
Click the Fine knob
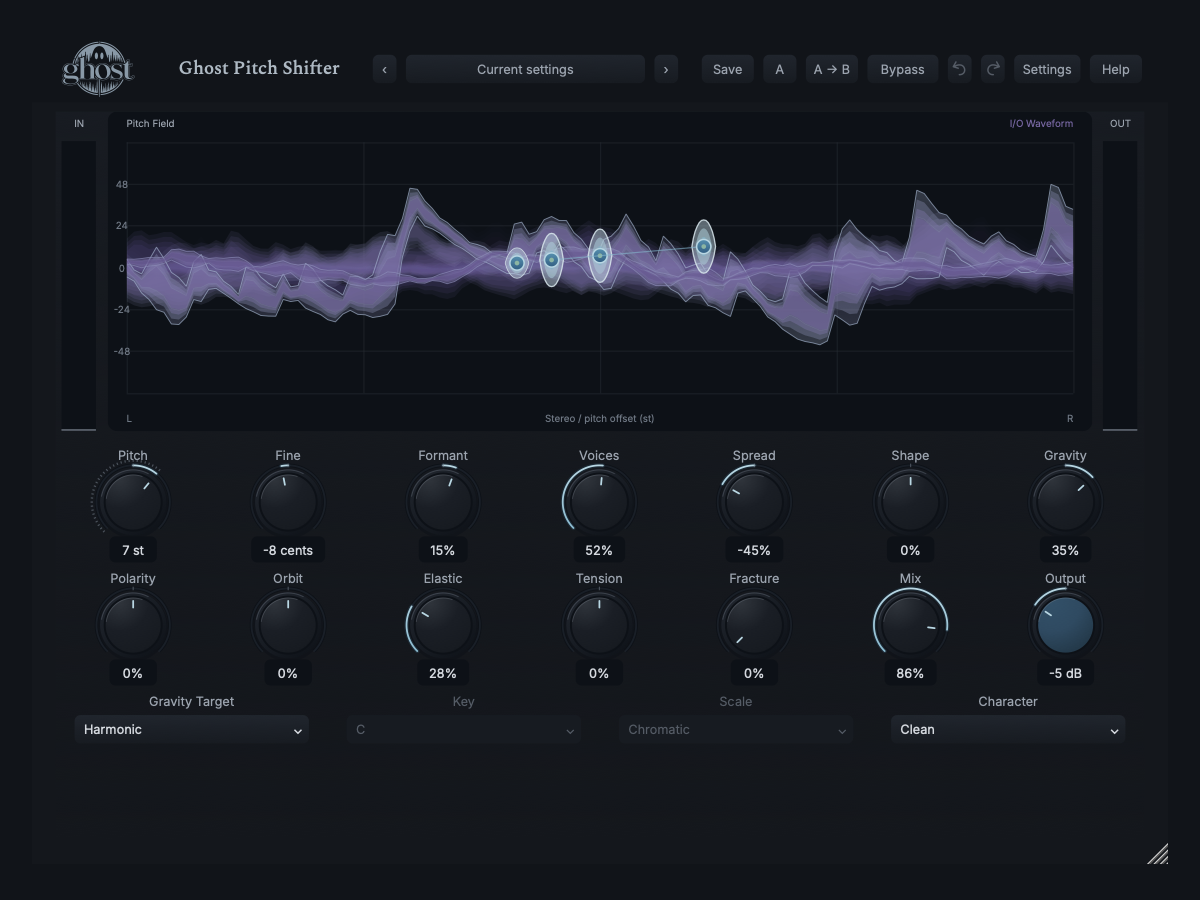(288, 501)
